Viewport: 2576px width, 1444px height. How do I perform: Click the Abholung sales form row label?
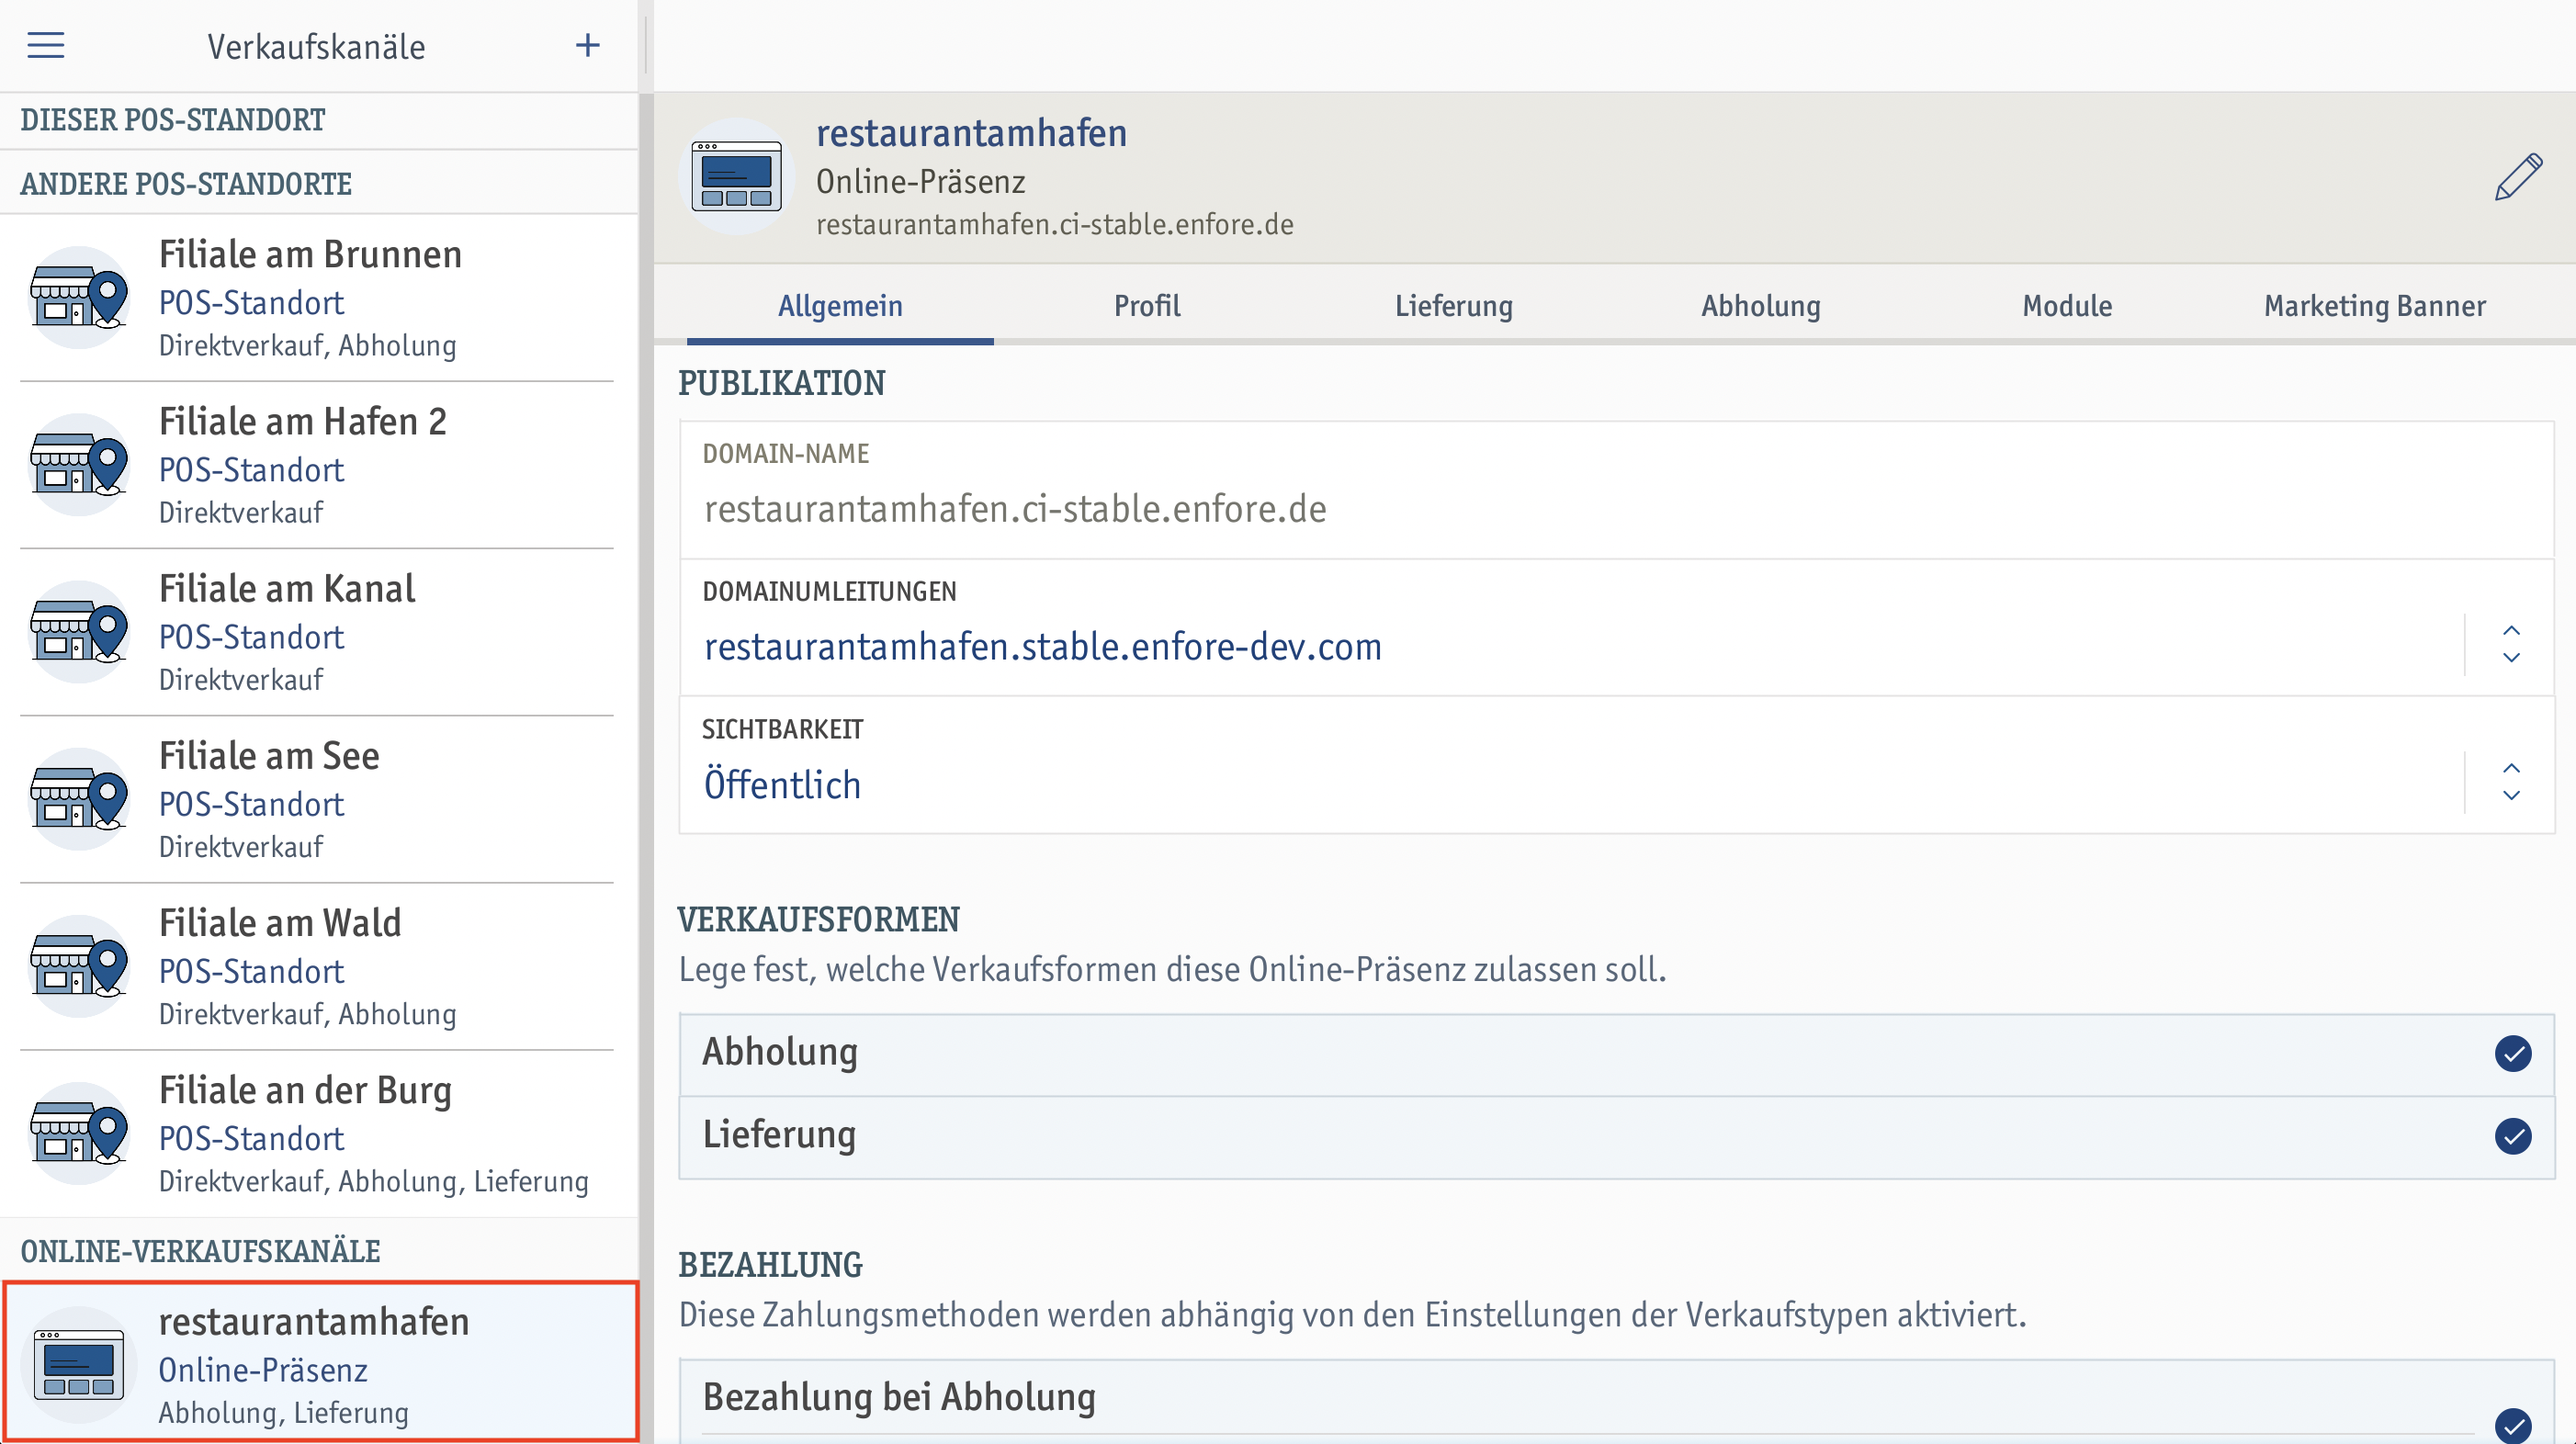pyautogui.click(x=780, y=1052)
